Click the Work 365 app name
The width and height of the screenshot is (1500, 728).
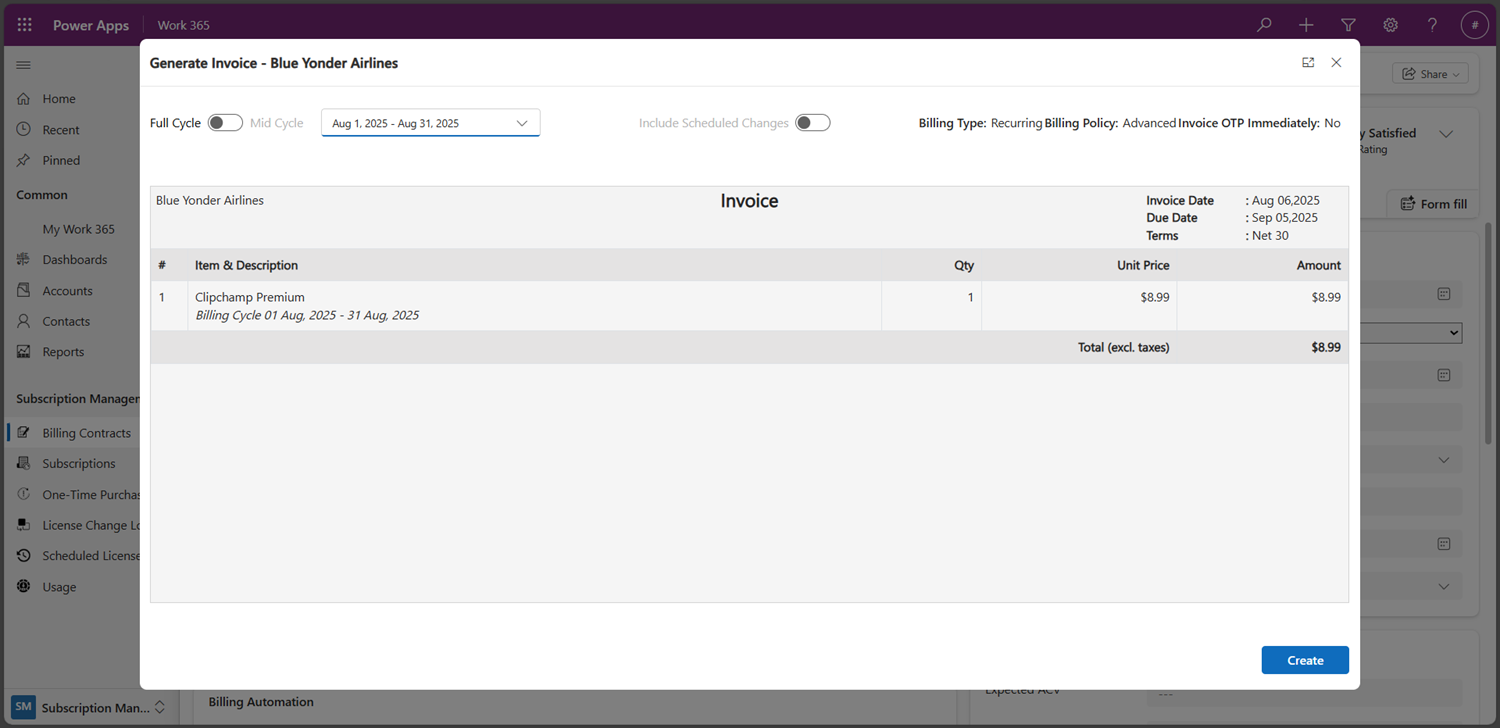[184, 25]
